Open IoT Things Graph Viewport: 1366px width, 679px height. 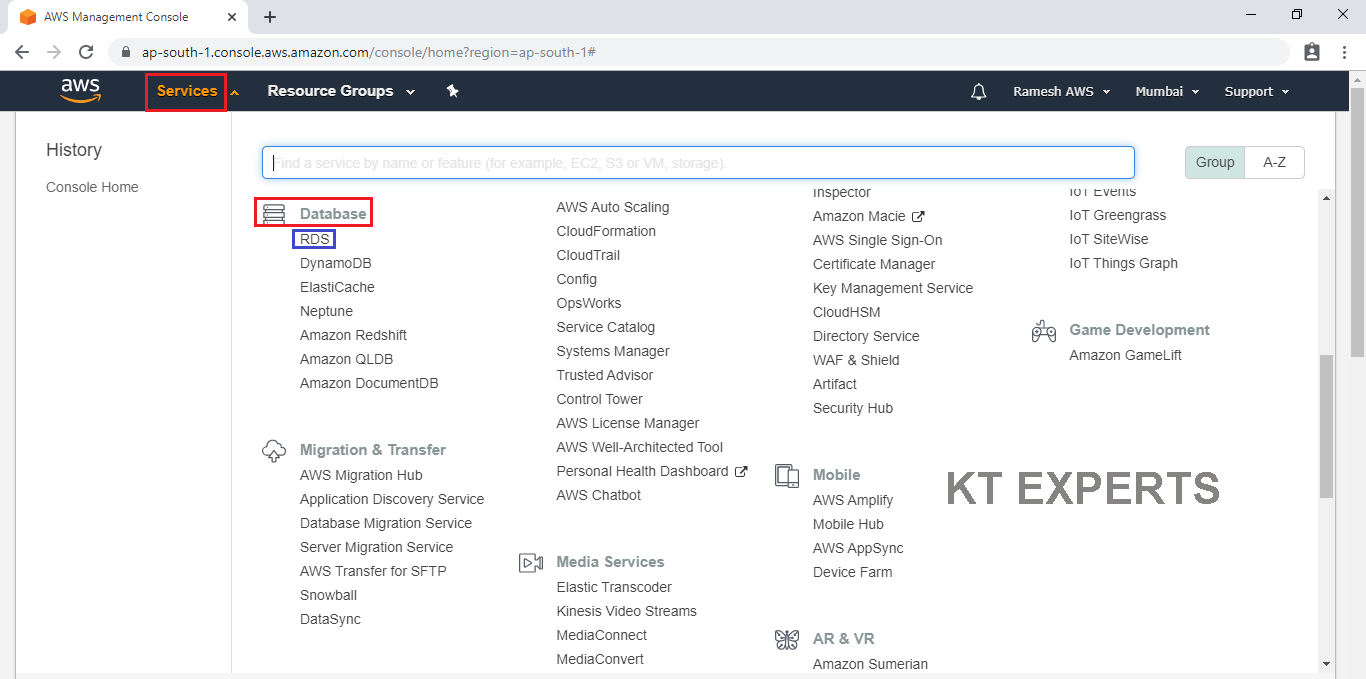coord(1124,263)
